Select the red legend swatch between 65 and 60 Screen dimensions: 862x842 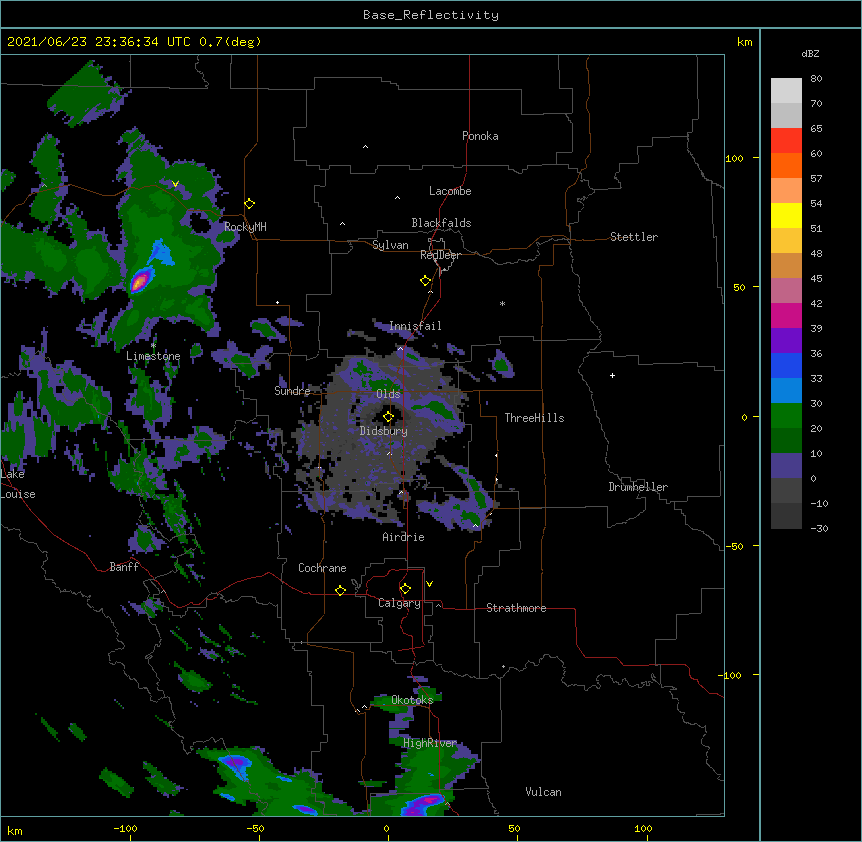(786, 140)
